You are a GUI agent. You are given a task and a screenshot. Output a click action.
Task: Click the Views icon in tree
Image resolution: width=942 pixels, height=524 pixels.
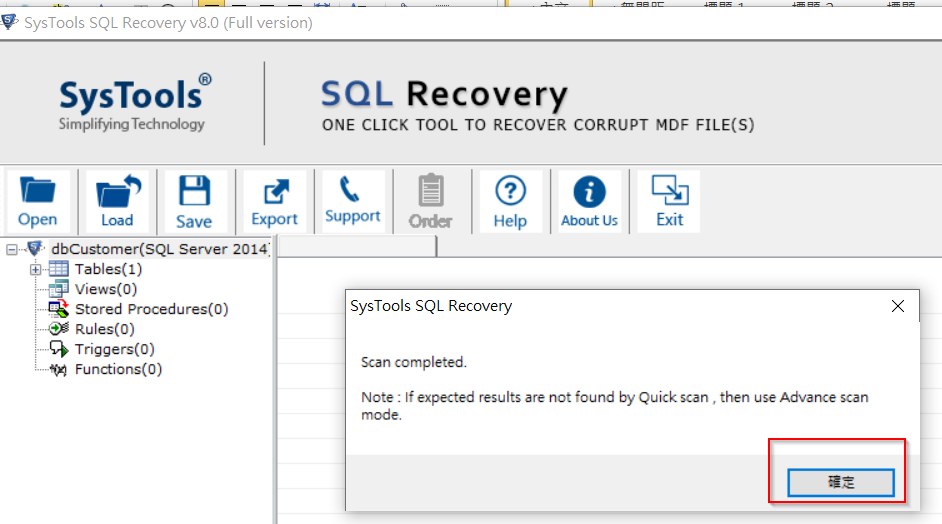coord(59,288)
